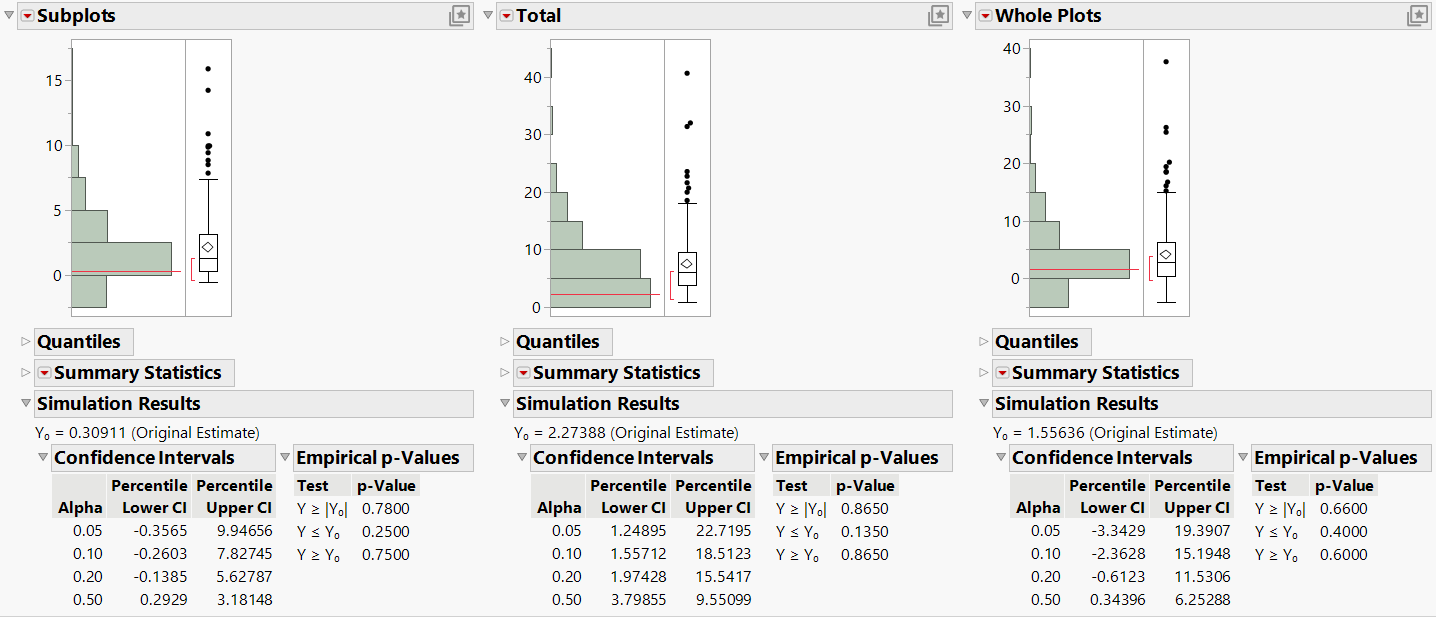Click the bookmark star icon beside Total
Viewport: 1436px width, 617px height.
click(938, 15)
